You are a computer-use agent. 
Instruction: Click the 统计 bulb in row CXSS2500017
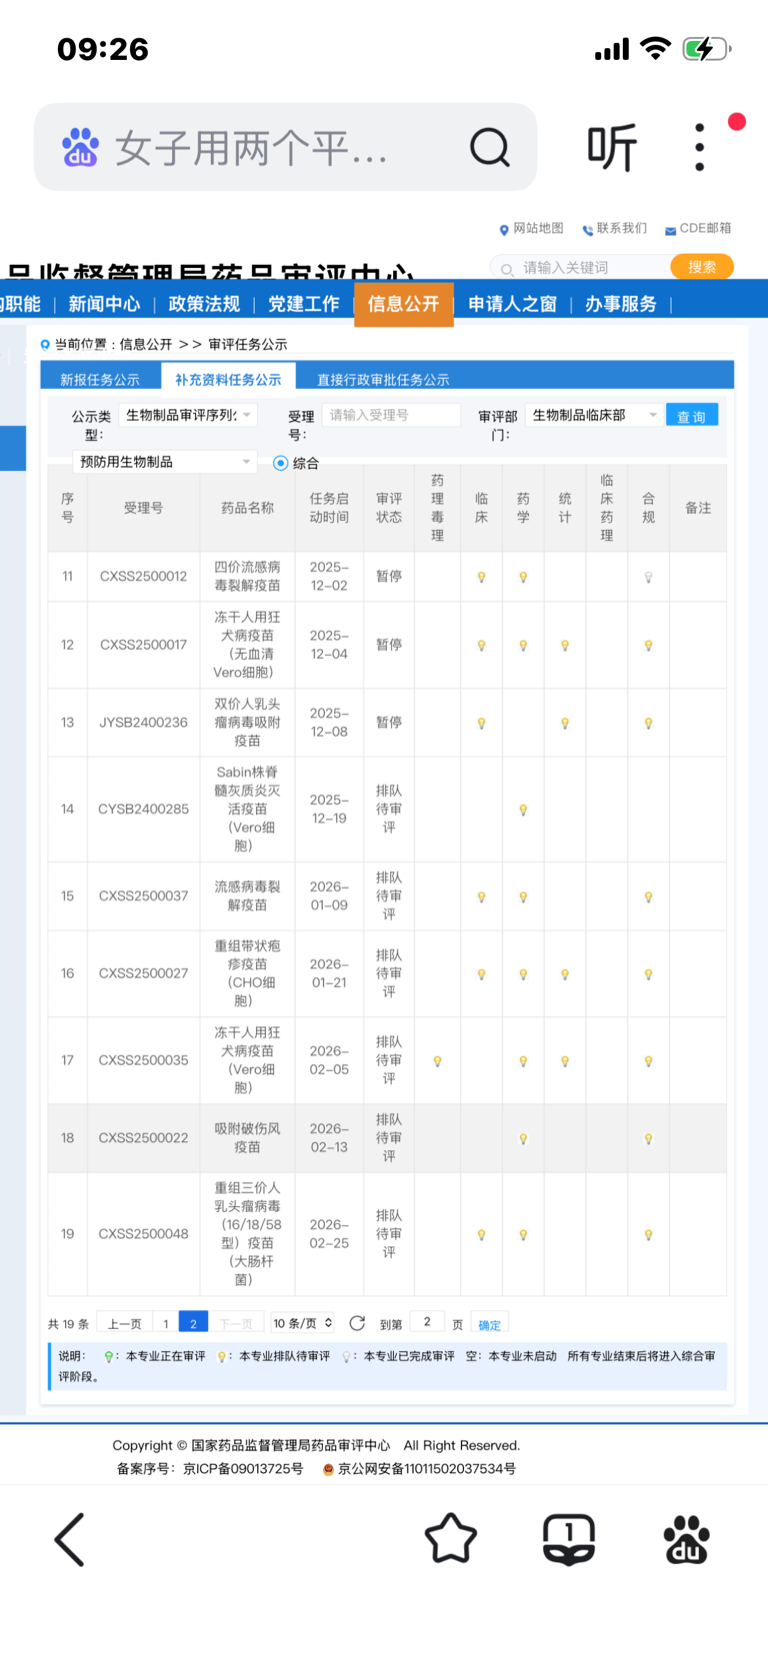(565, 646)
